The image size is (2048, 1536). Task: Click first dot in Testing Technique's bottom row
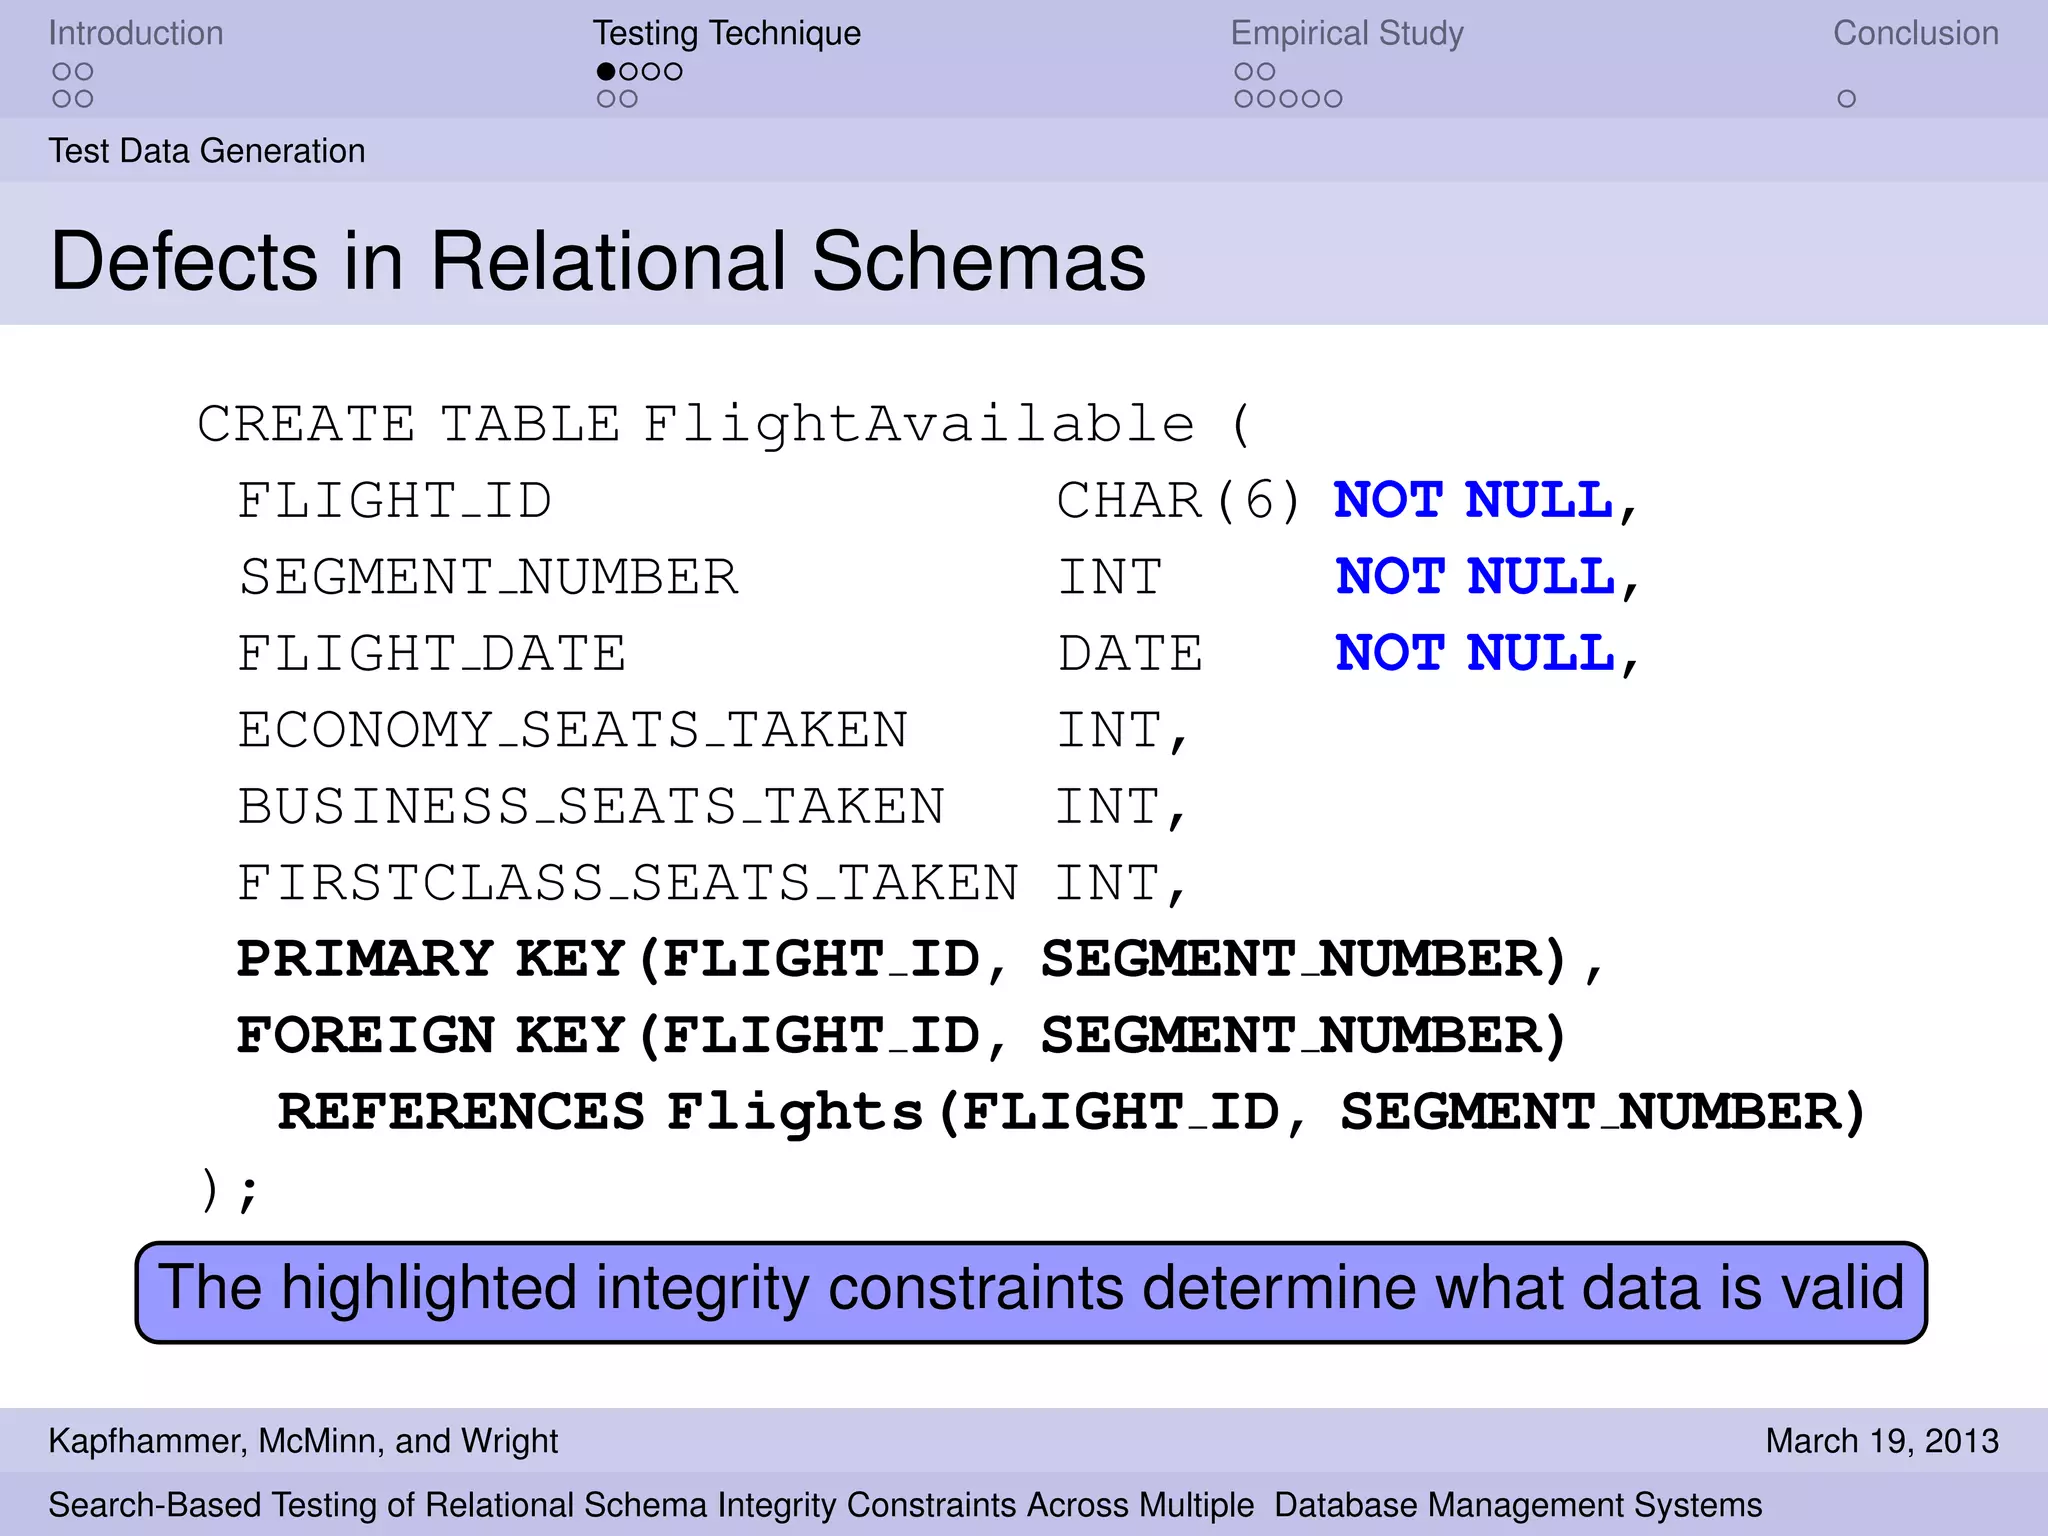[x=606, y=99]
